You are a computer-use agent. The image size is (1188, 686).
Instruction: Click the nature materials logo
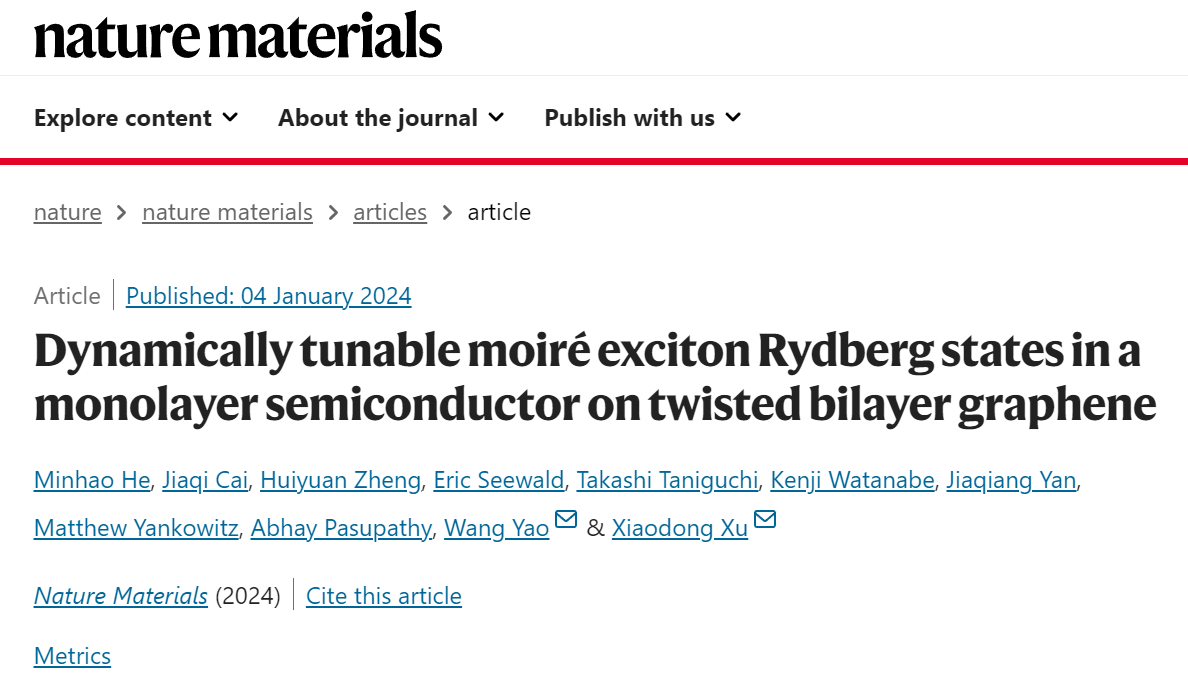coord(238,36)
